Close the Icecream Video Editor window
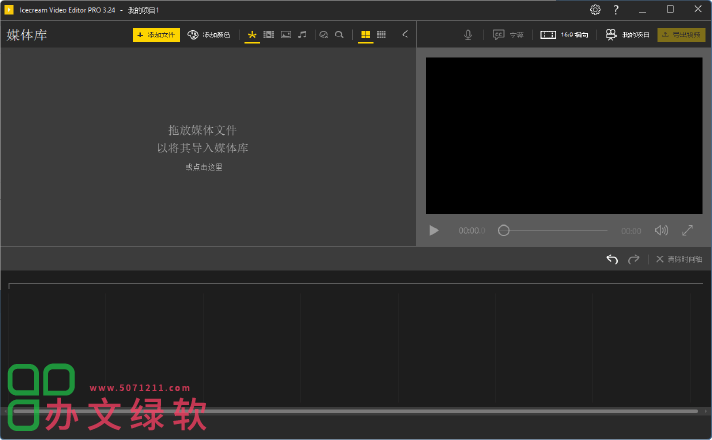 (x=698, y=10)
